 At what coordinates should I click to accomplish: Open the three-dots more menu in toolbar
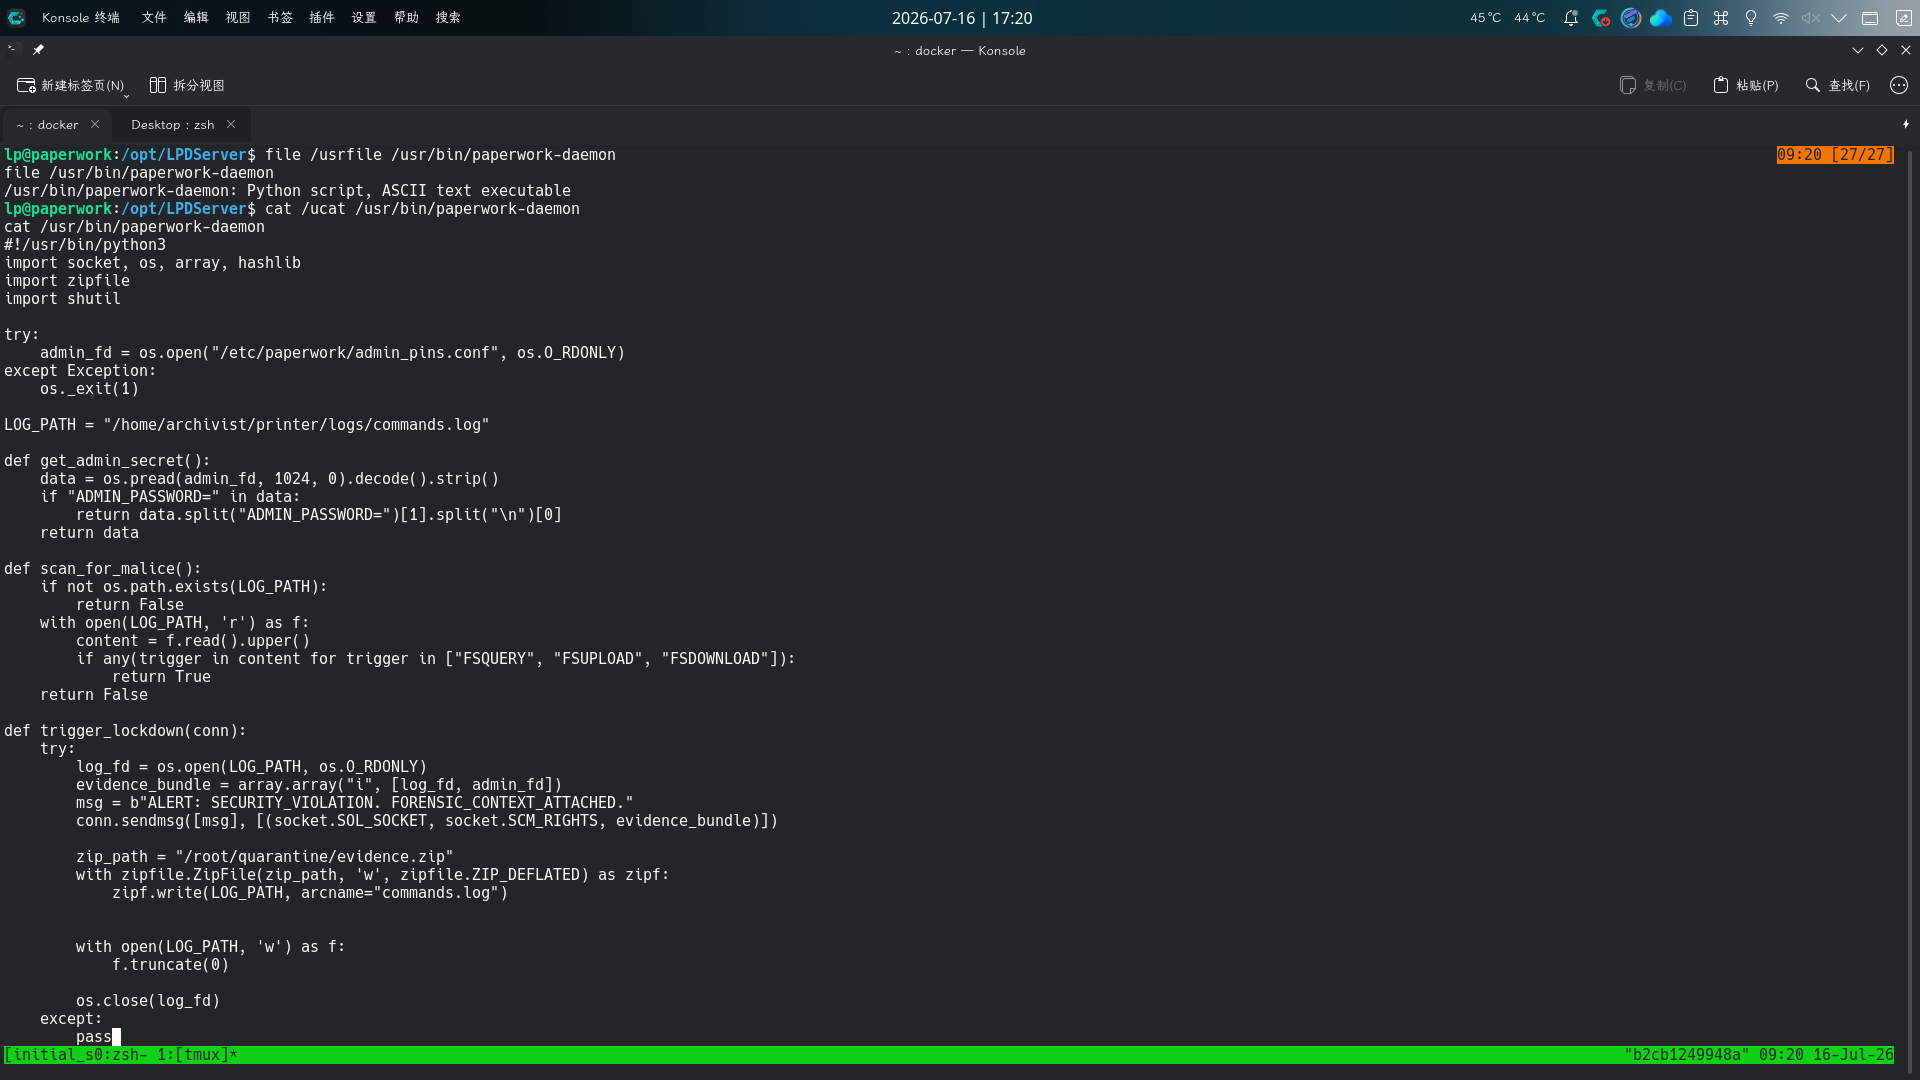1899,85
